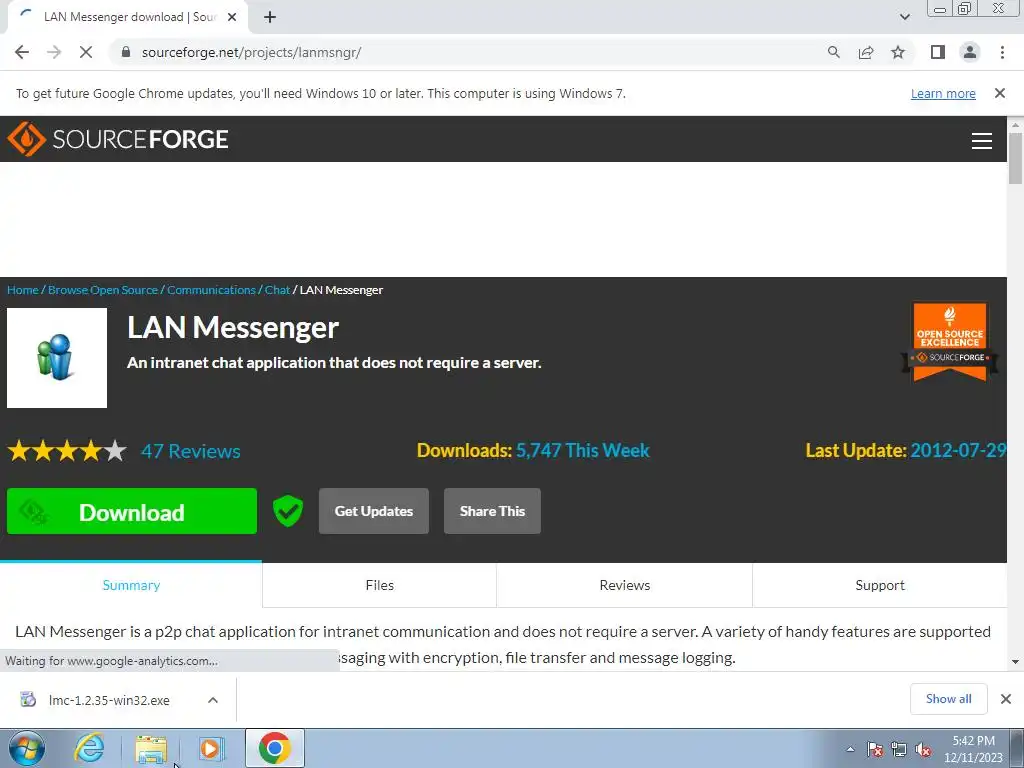The image size is (1024, 768).
Task: Open the hamburger menu on SourceForge
Action: point(982,140)
